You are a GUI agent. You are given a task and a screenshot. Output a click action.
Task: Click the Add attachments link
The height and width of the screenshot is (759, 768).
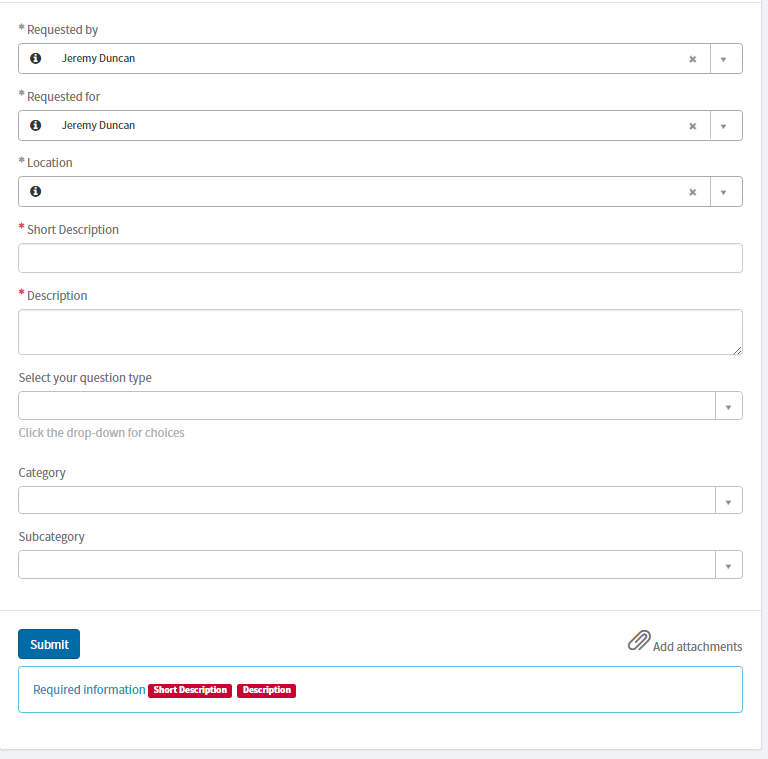click(x=697, y=647)
